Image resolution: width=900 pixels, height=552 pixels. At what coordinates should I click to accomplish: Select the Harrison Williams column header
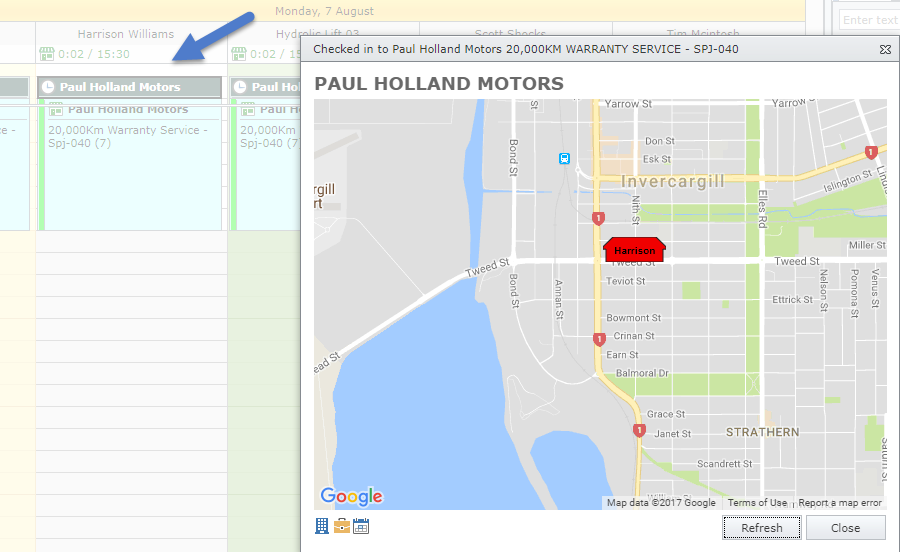126,34
